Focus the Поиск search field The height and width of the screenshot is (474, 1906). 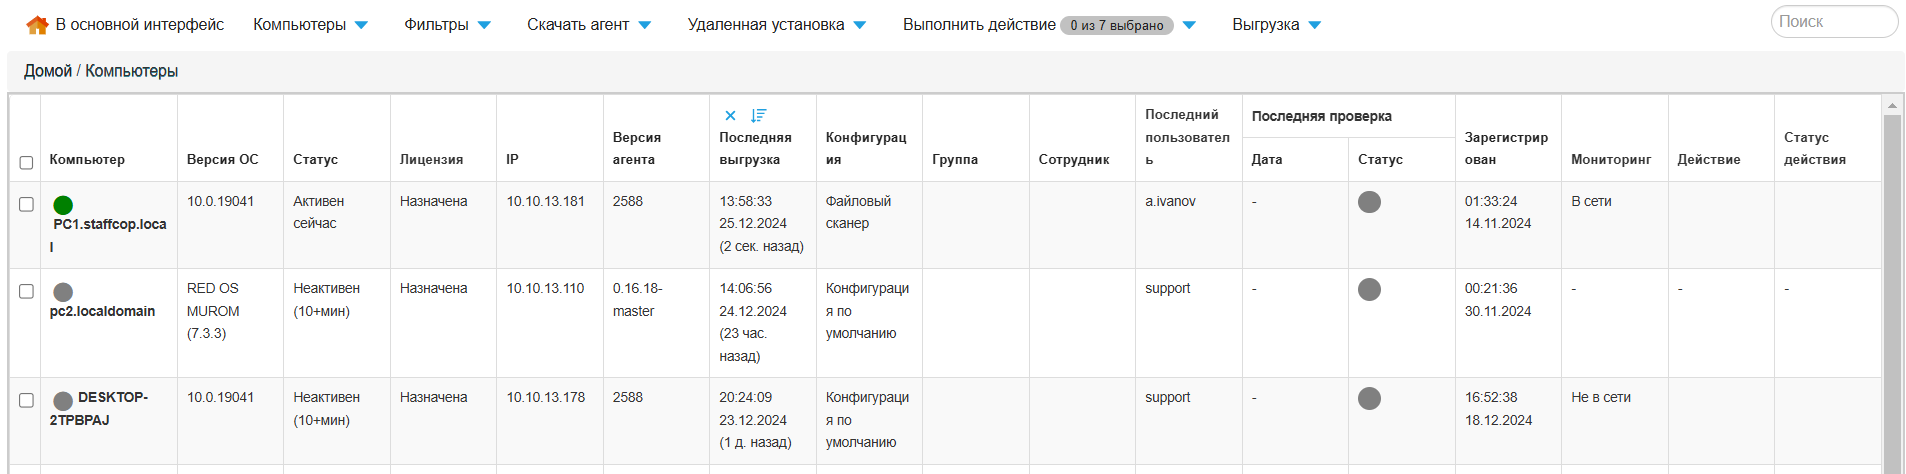[x=1832, y=22]
